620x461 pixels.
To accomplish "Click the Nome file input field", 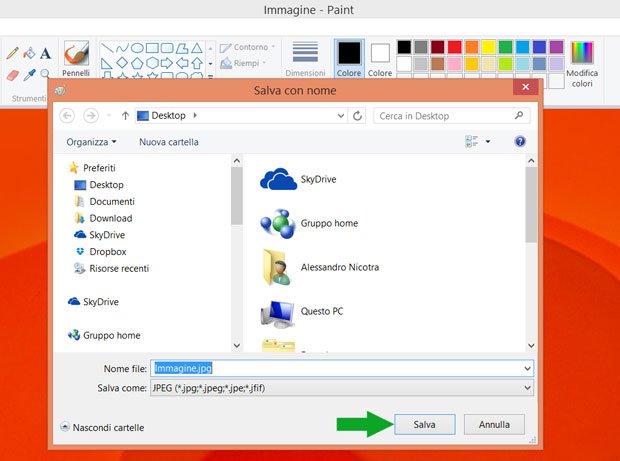I will 342,368.
